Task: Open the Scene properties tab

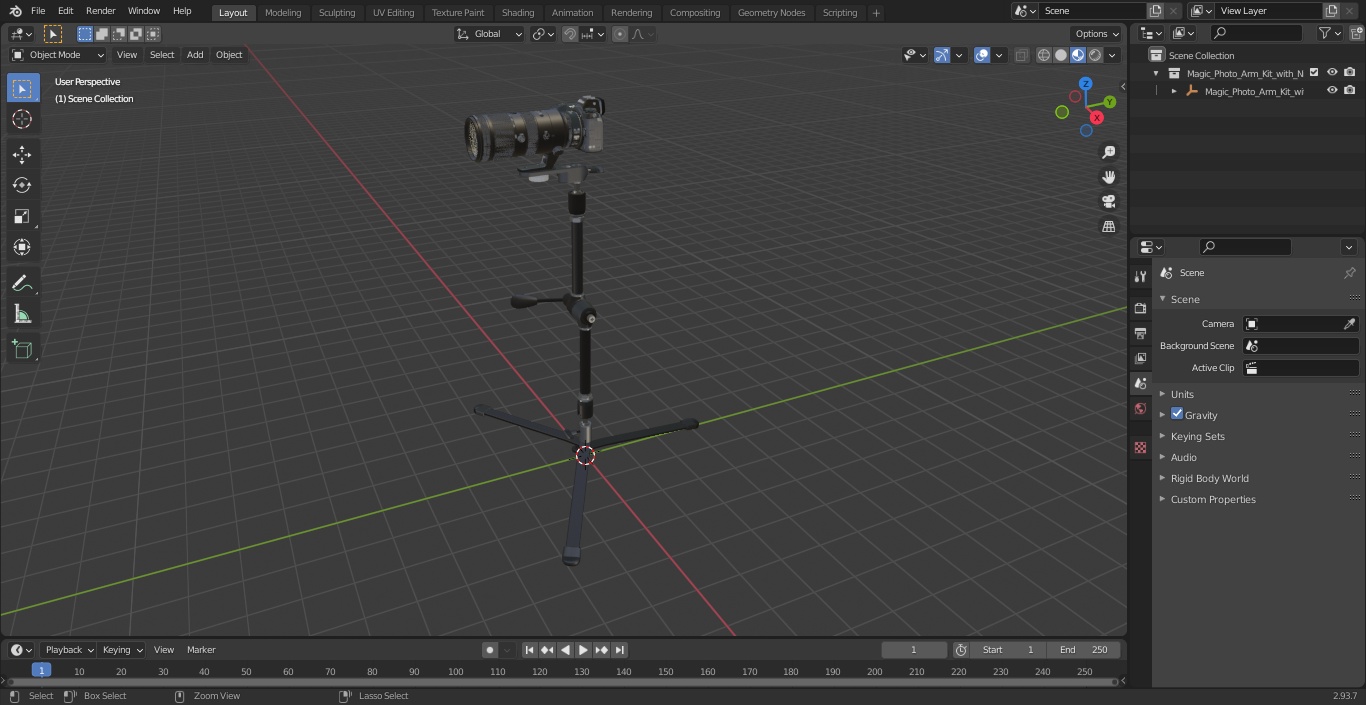Action: pos(1140,383)
